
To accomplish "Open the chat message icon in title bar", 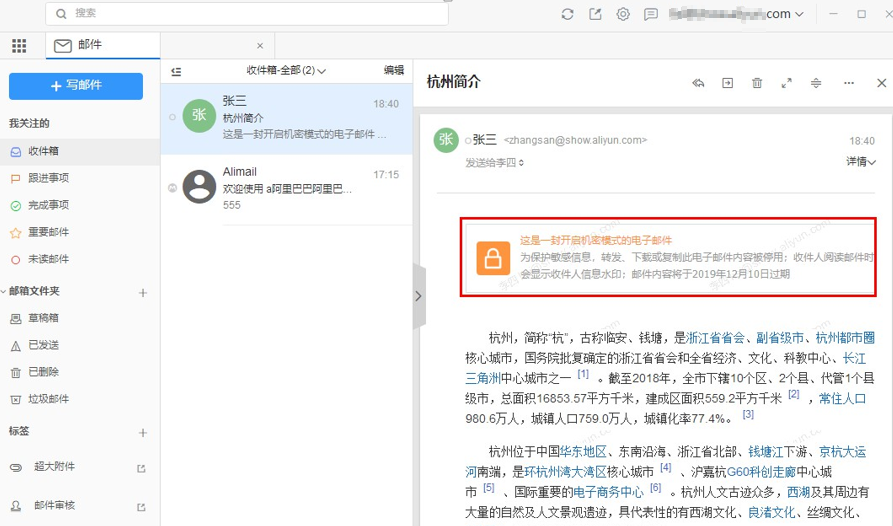I will 651,14.
